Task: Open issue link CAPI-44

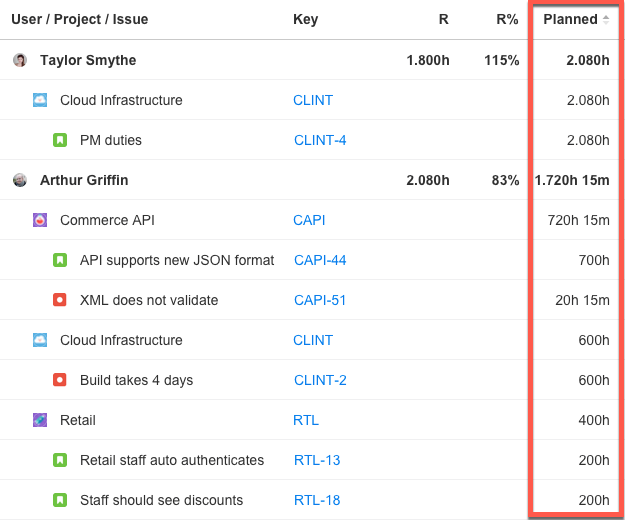Action: (x=320, y=260)
